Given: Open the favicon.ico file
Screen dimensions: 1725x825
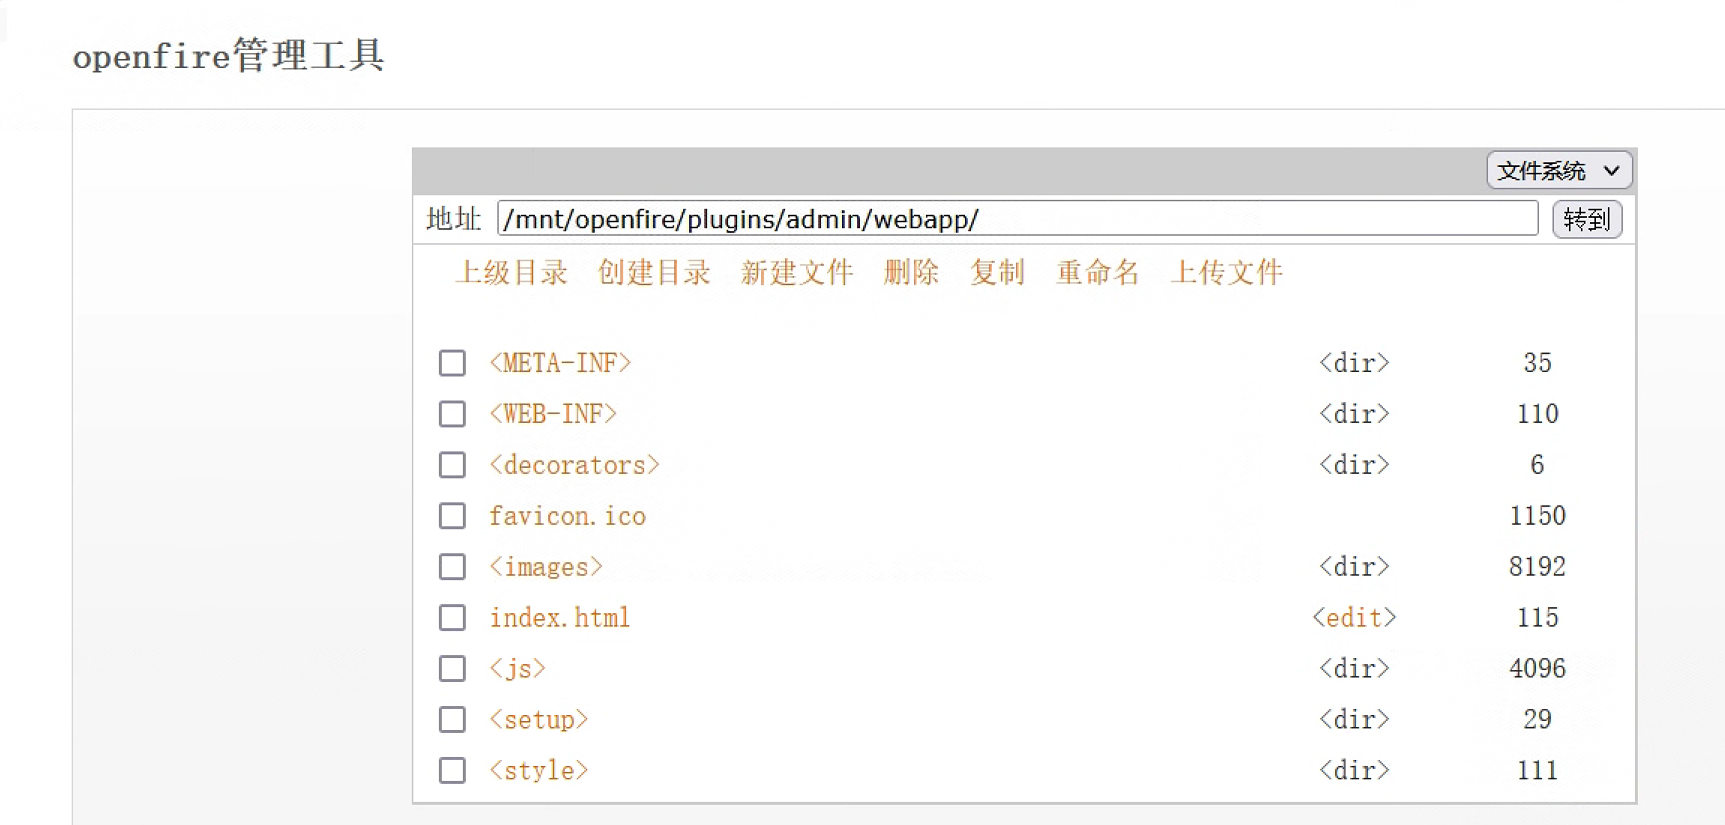Looking at the screenshot, I should pyautogui.click(x=567, y=516).
